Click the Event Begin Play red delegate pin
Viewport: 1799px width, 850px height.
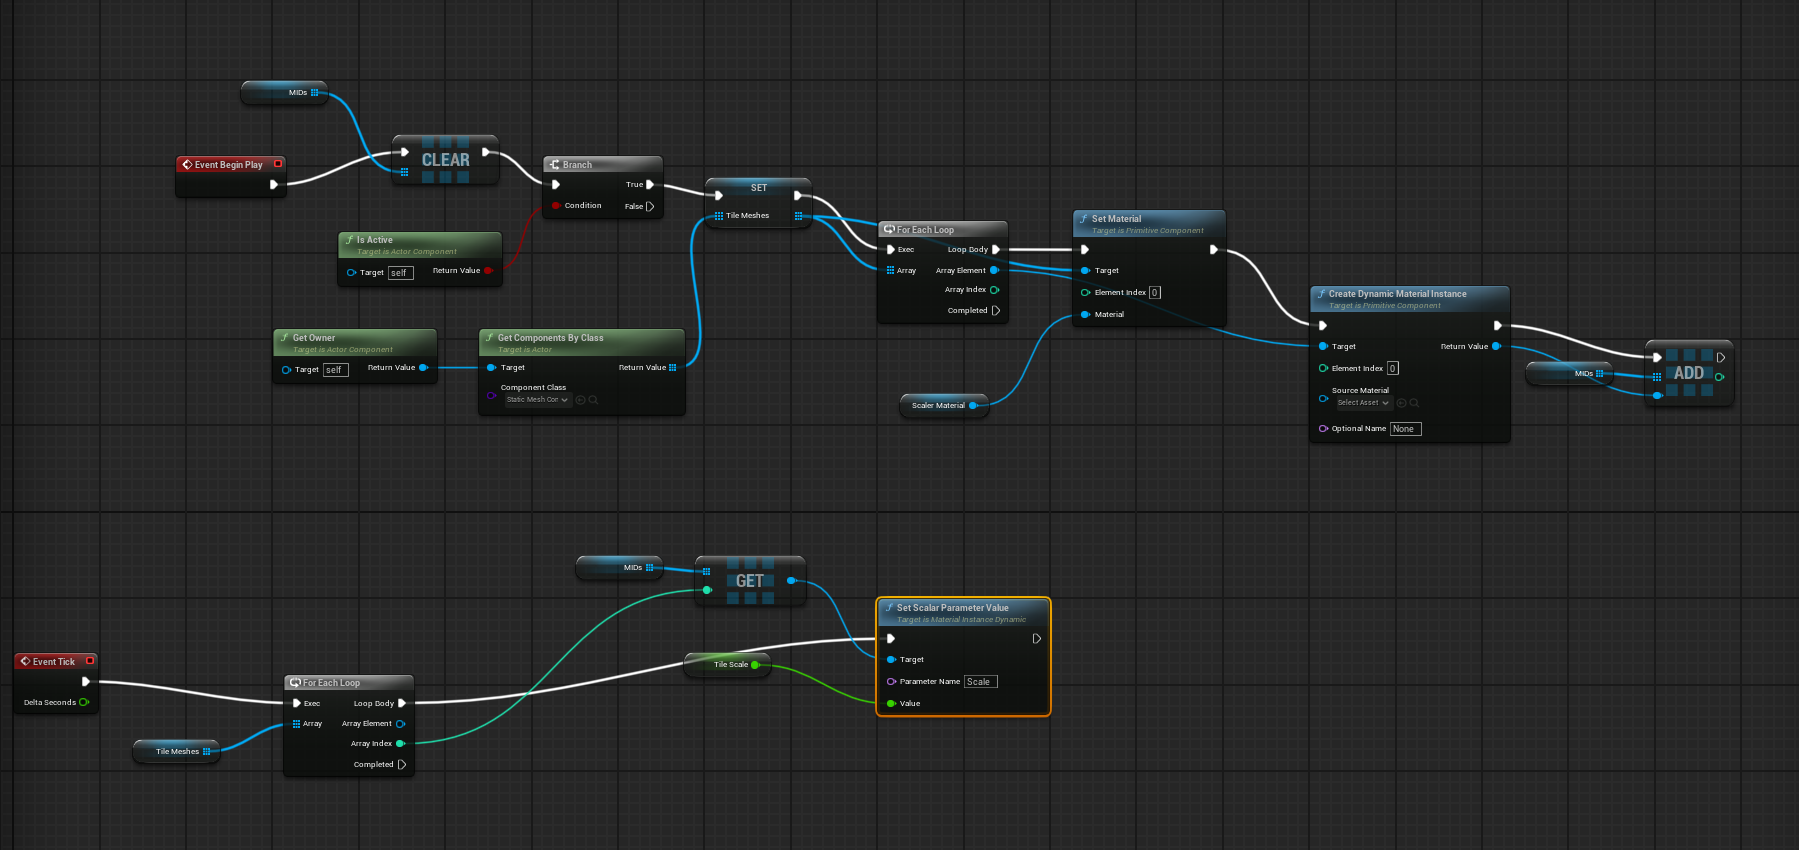point(278,164)
